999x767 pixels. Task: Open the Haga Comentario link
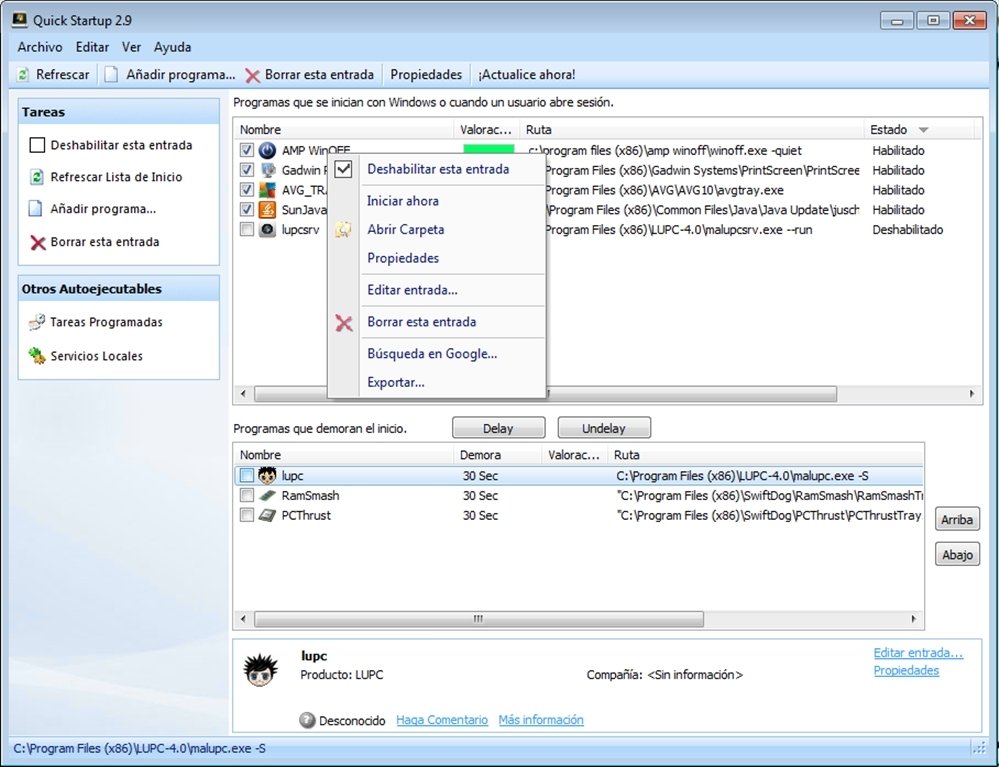pyautogui.click(x=442, y=720)
